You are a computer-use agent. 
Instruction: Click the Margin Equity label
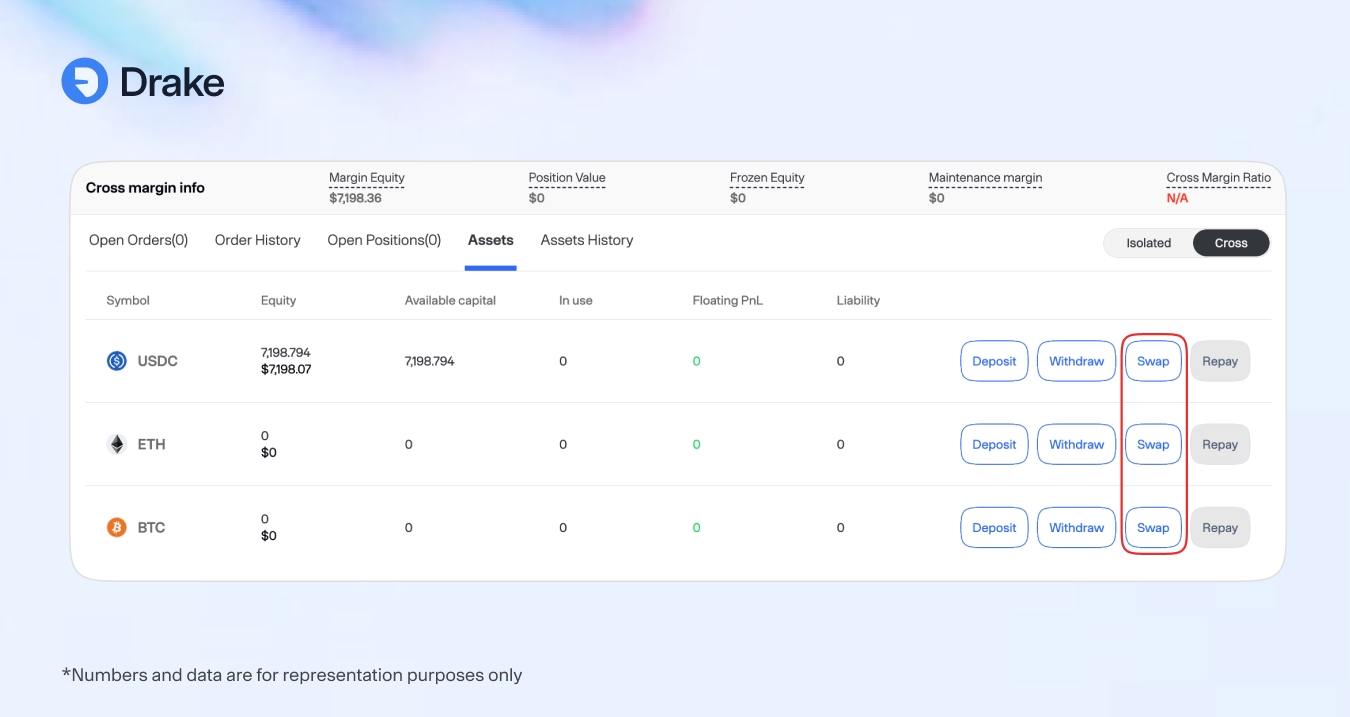coord(366,178)
